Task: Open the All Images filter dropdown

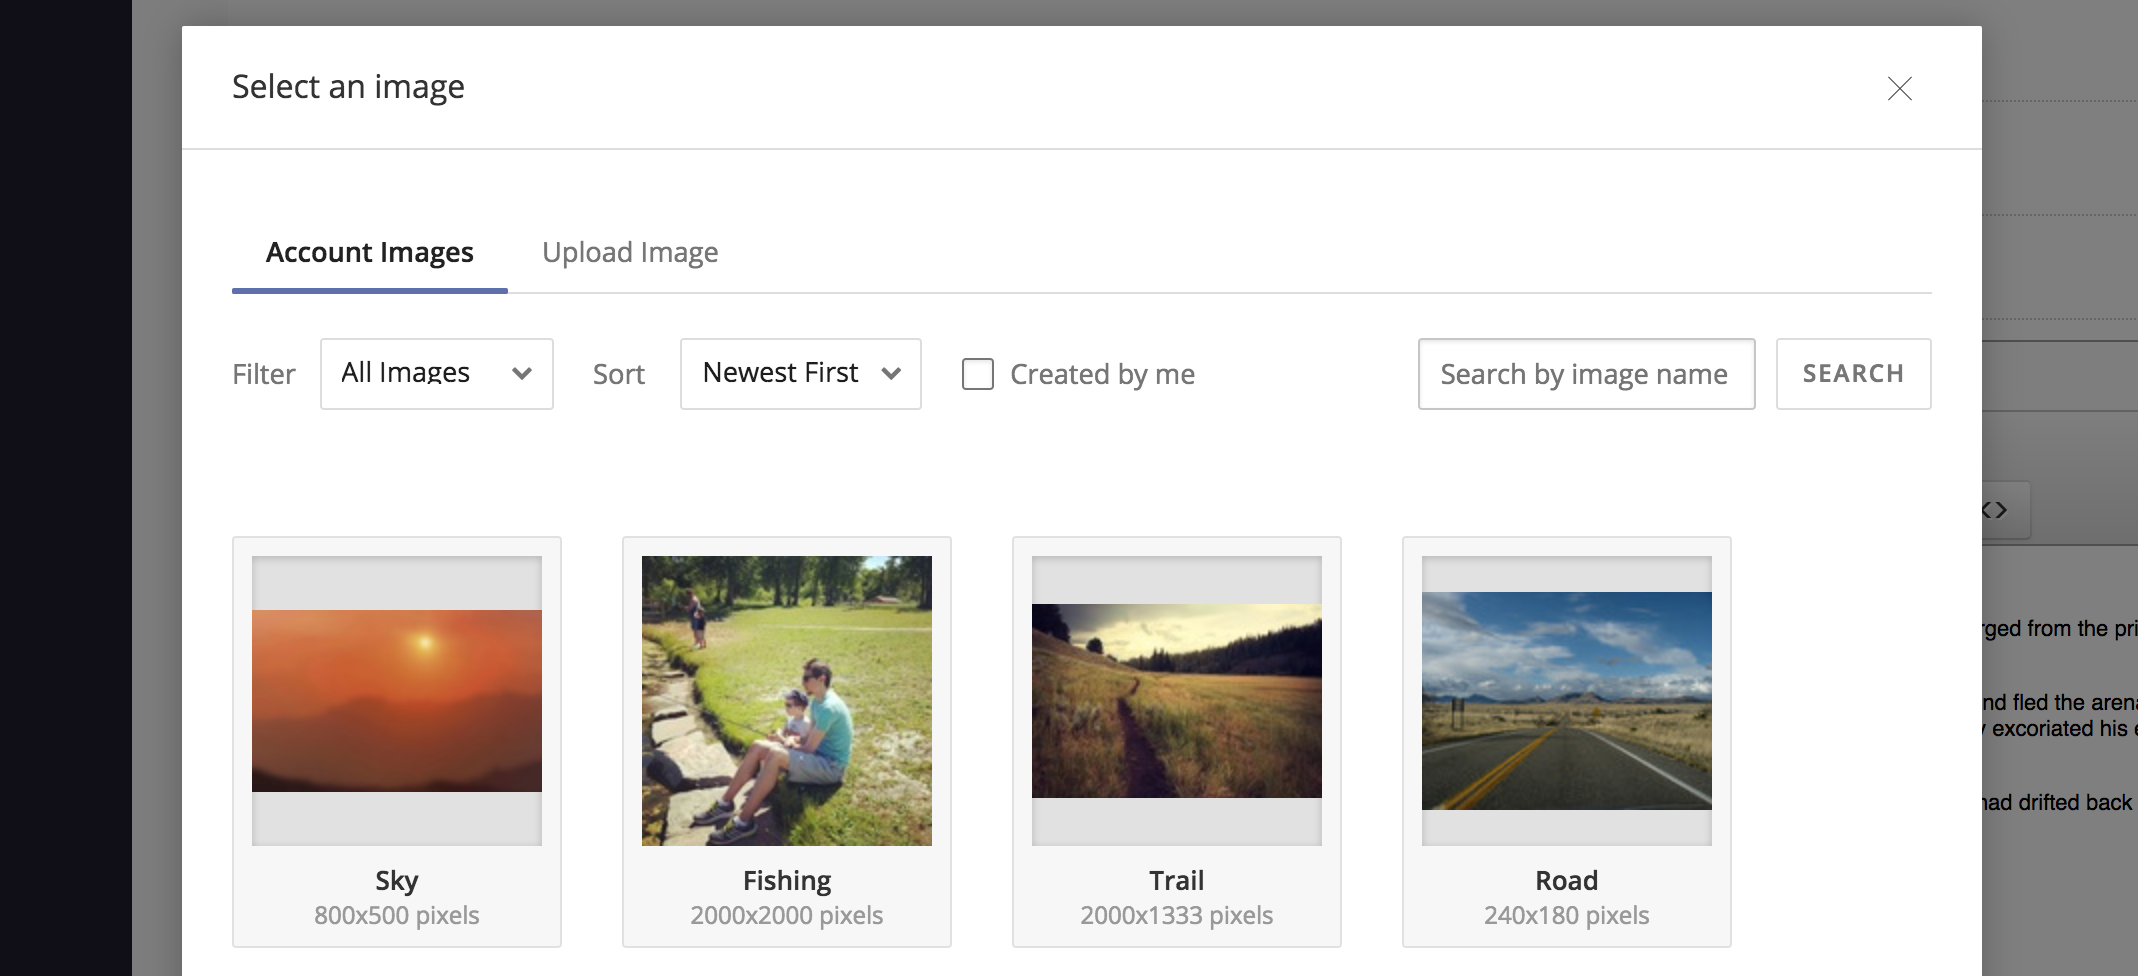Action: (436, 374)
